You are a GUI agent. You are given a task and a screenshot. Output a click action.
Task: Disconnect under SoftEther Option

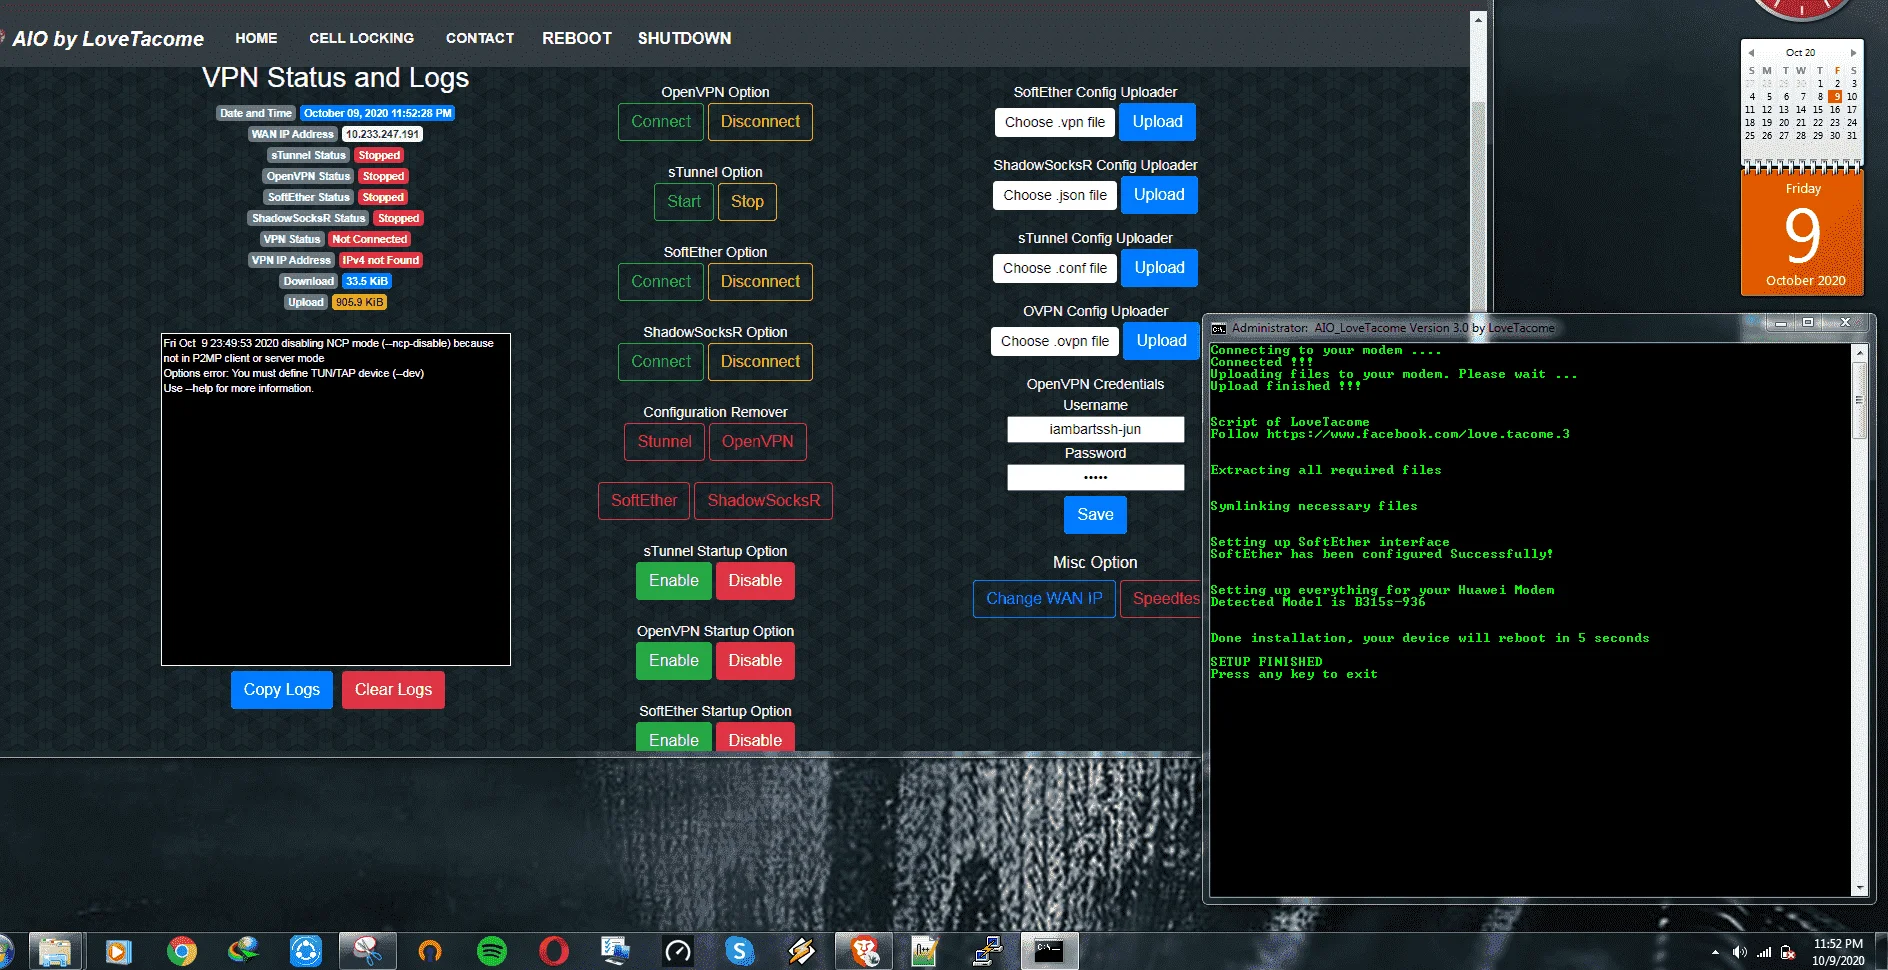(x=760, y=282)
